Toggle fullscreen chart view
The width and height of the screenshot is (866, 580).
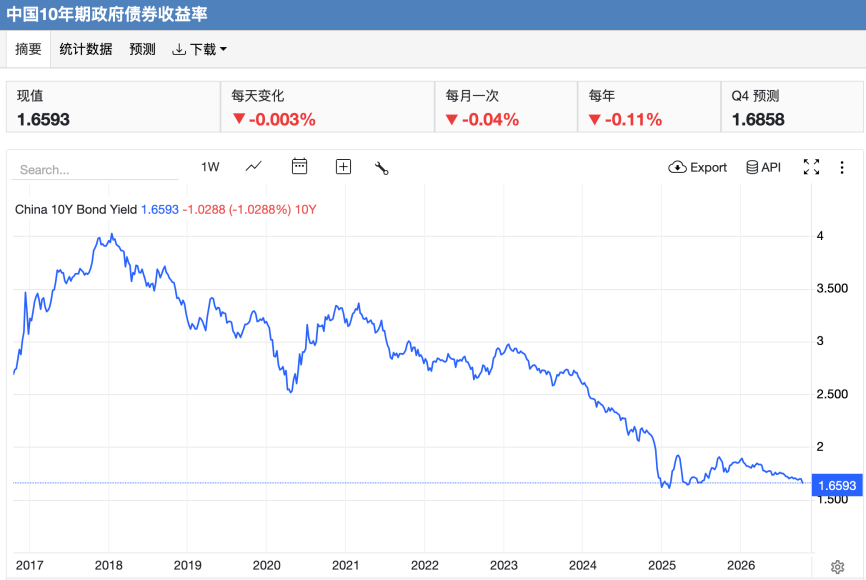[811, 167]
